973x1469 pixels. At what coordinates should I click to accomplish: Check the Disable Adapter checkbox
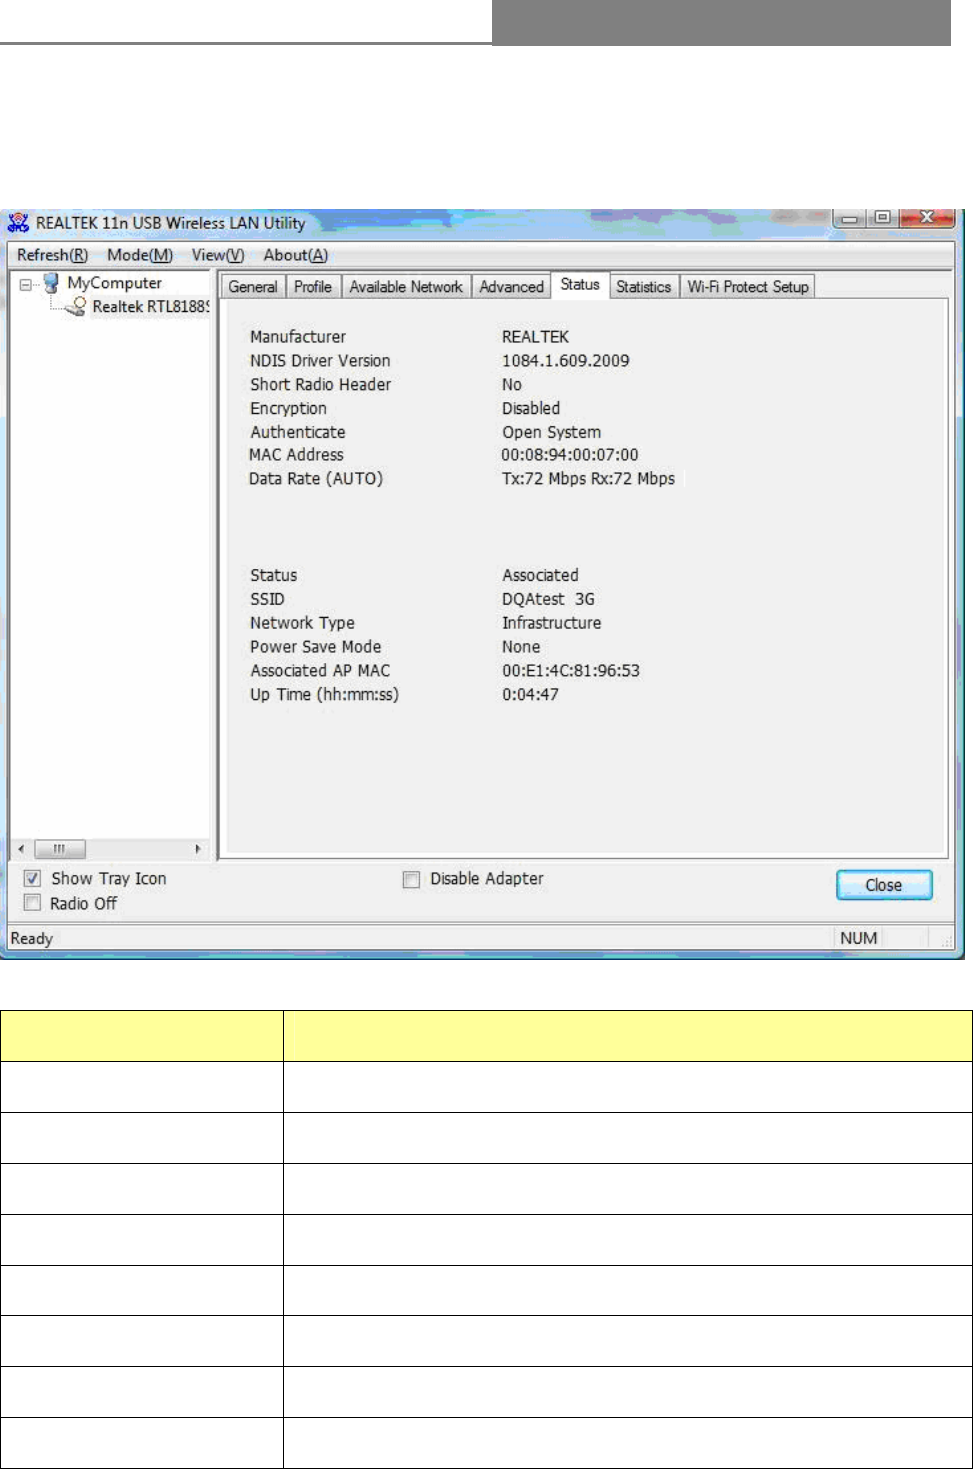(x=411, y=879)
